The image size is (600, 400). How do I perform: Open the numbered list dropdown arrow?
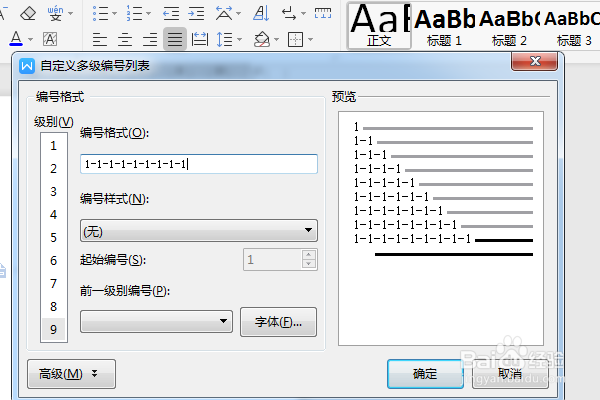pos(148,13)
